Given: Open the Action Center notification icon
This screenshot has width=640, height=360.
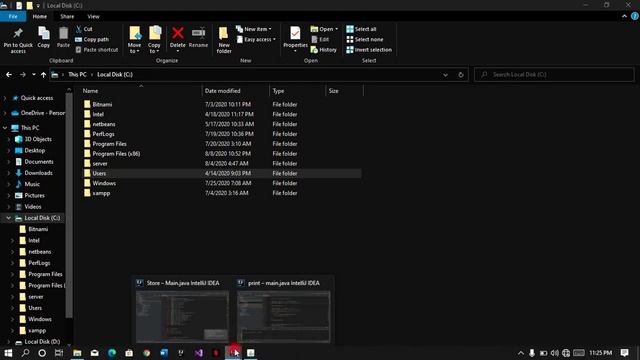Looking at the screenshot, I should pyautogui.click(x=624, y=353).
